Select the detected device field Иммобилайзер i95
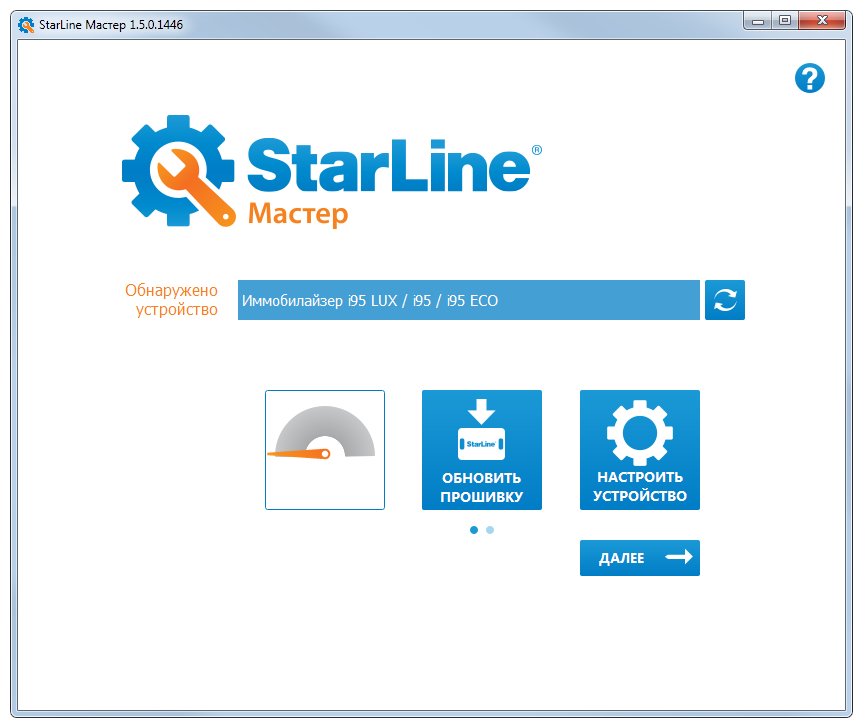 tap(468, 300)
